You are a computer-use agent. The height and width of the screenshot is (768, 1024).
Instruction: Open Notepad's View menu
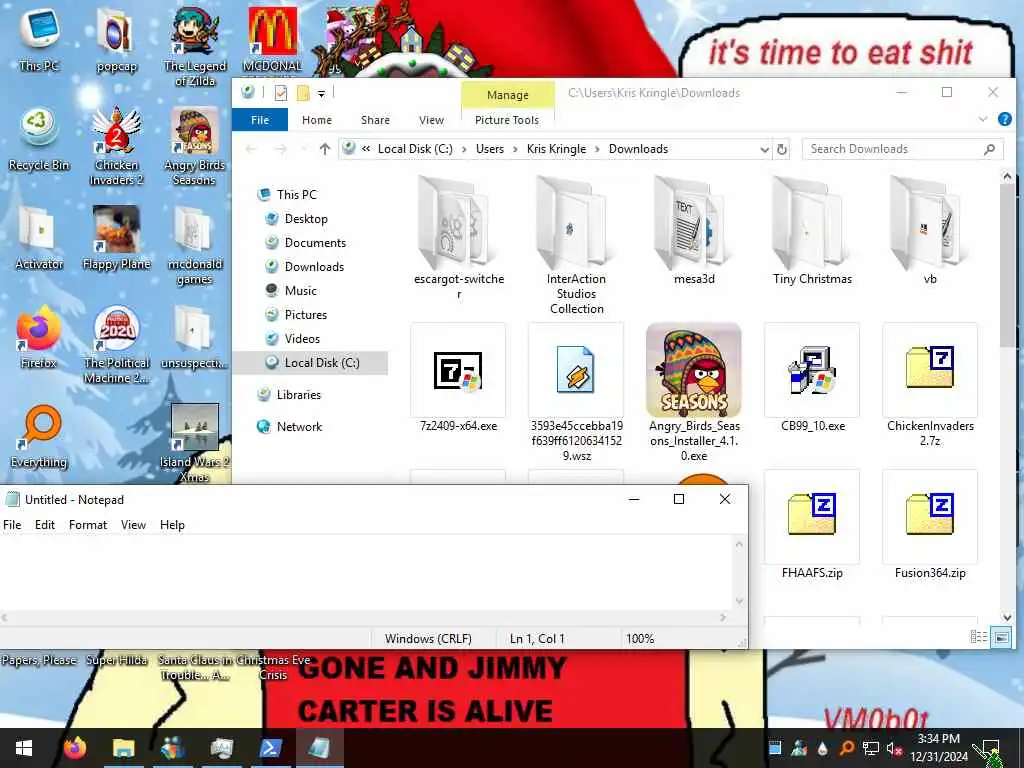133,525
